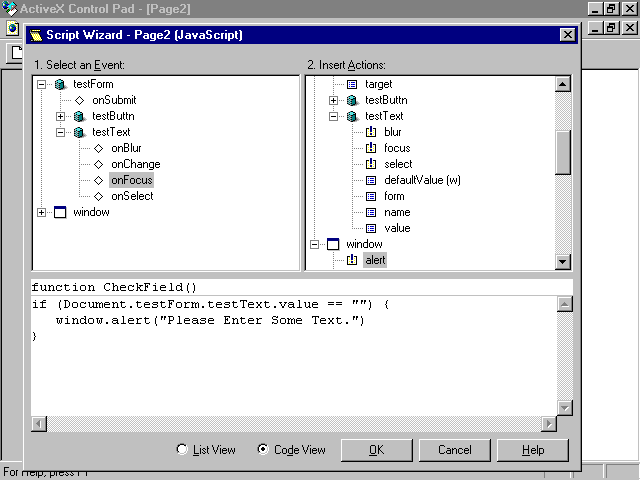Screen dimensions: 640x480
Task: Select the onChange event item
Action: point(135,164)
